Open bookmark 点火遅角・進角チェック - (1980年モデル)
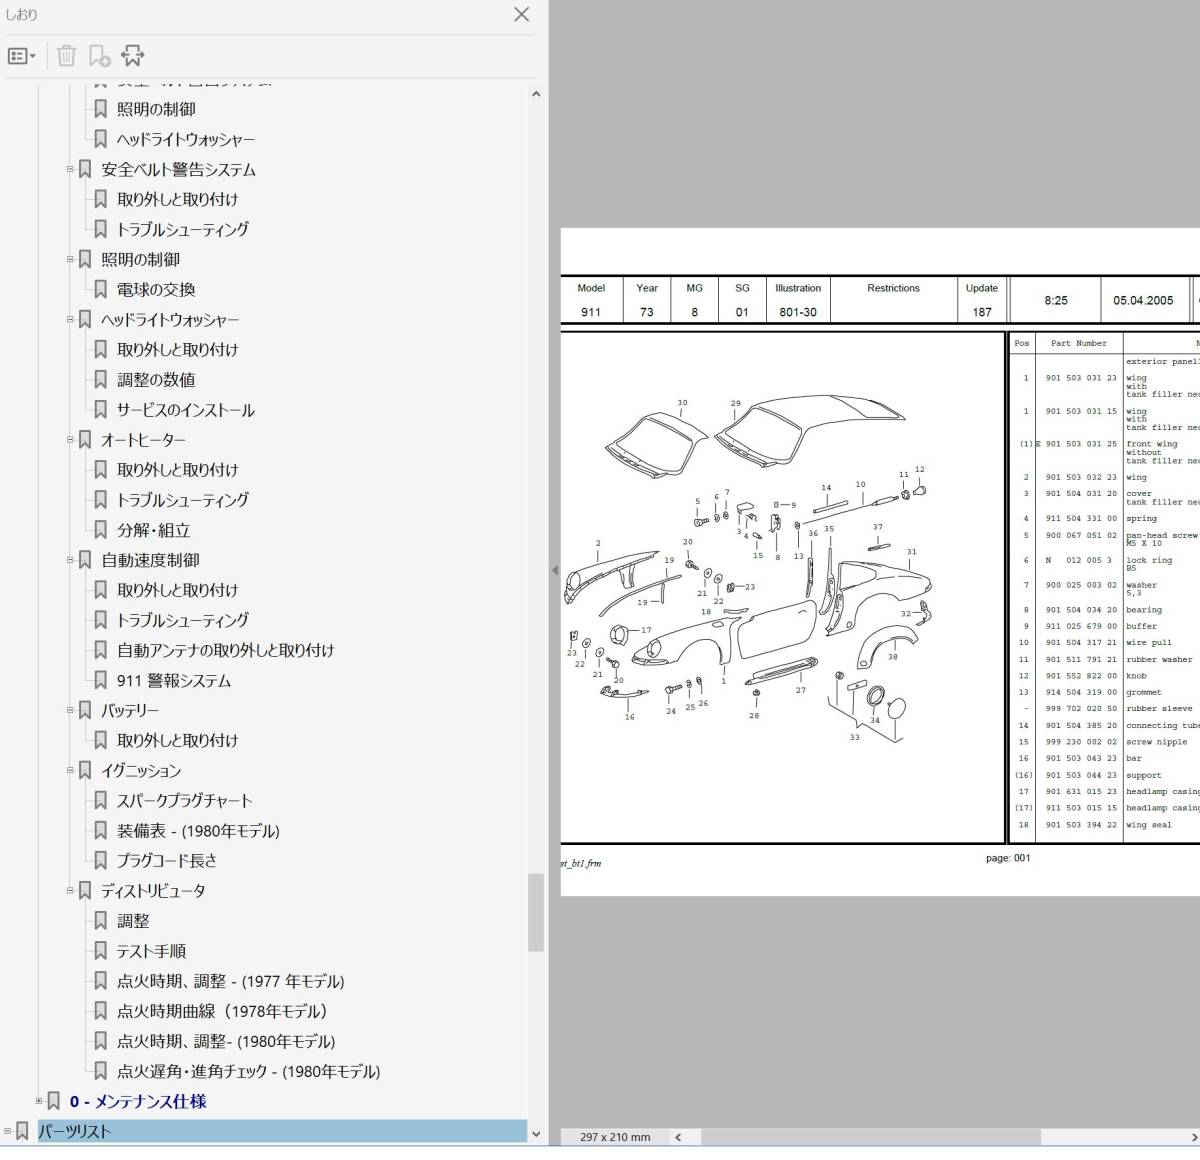This screenshot has height=1160, width=1200. click(x=248, y=1071)
